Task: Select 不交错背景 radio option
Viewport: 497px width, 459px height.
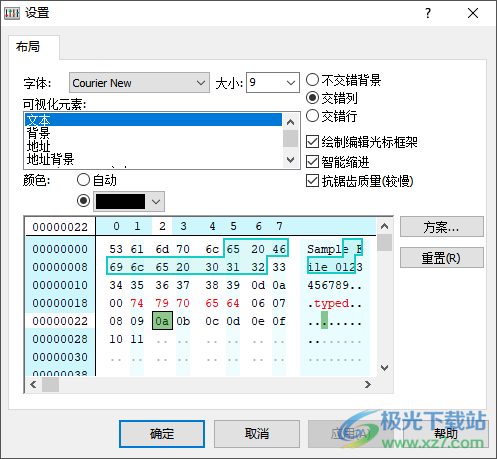Action: tap(344, 80)
